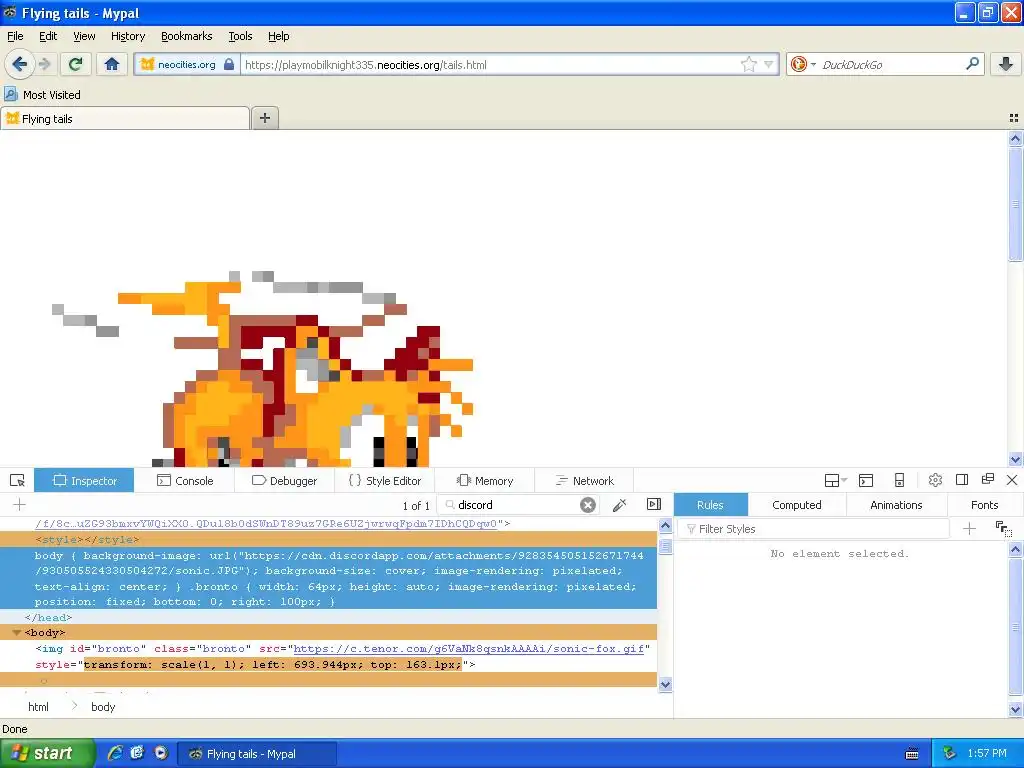Open a new tab with plus button
This screenshot has height=768, width=1024.
pyautogui.click(x=264, y=118)
